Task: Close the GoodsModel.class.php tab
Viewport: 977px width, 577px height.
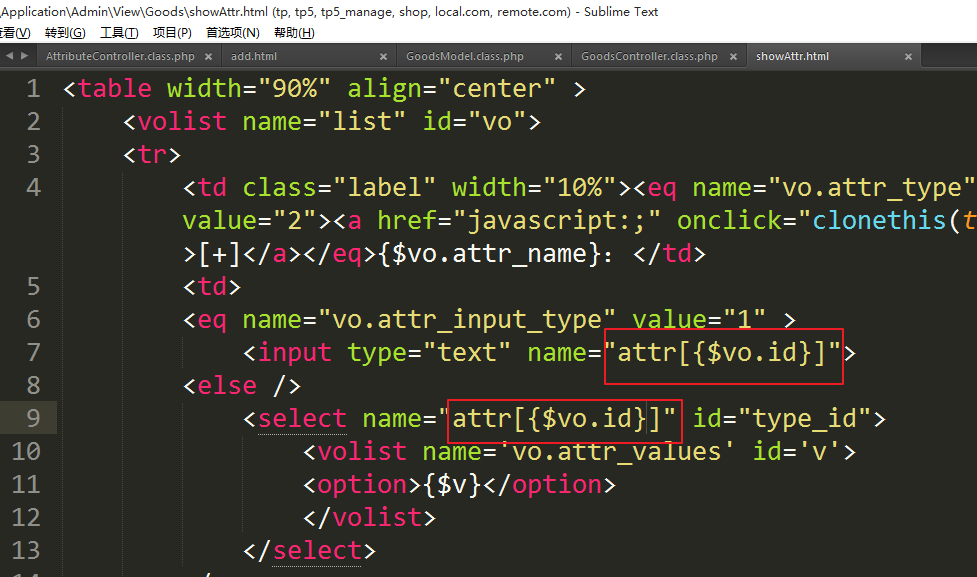Action: (x=558, y=57)
